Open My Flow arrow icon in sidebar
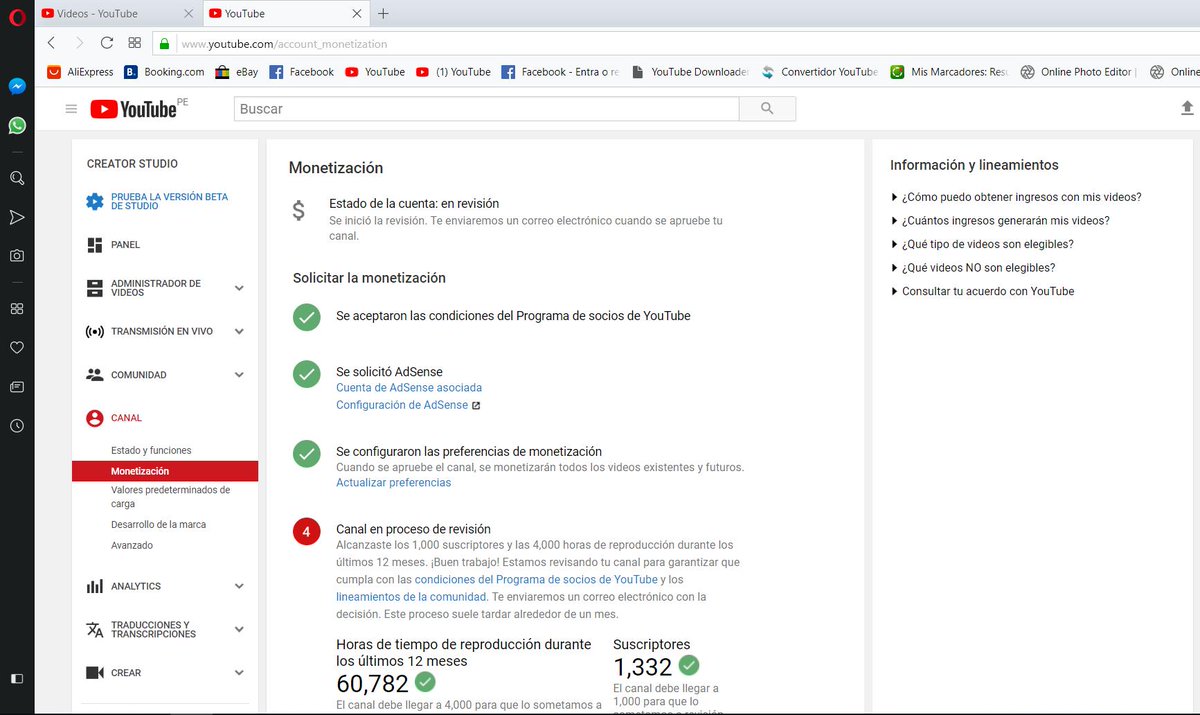 (17, 217)
